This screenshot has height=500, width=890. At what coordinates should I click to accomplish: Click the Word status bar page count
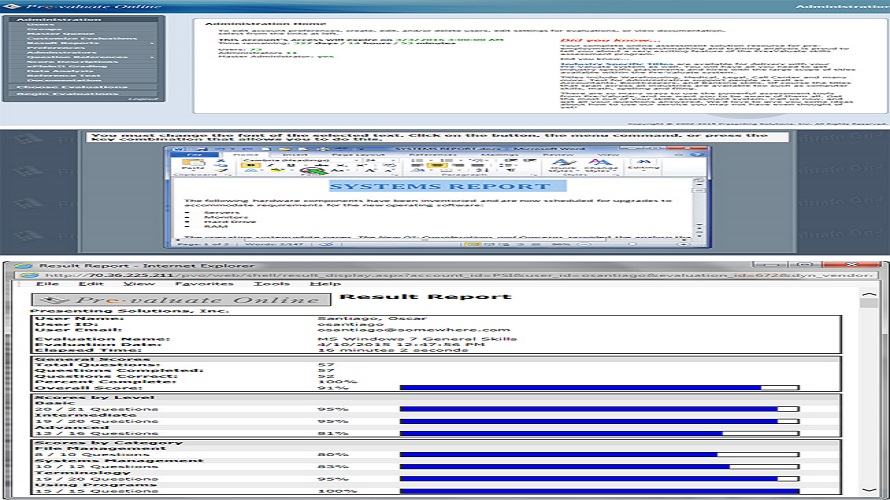click(x=203, y=245)
